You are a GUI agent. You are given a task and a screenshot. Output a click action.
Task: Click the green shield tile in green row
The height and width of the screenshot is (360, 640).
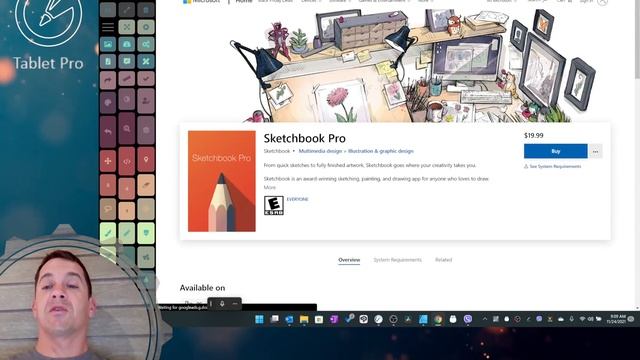pos(146,233)
